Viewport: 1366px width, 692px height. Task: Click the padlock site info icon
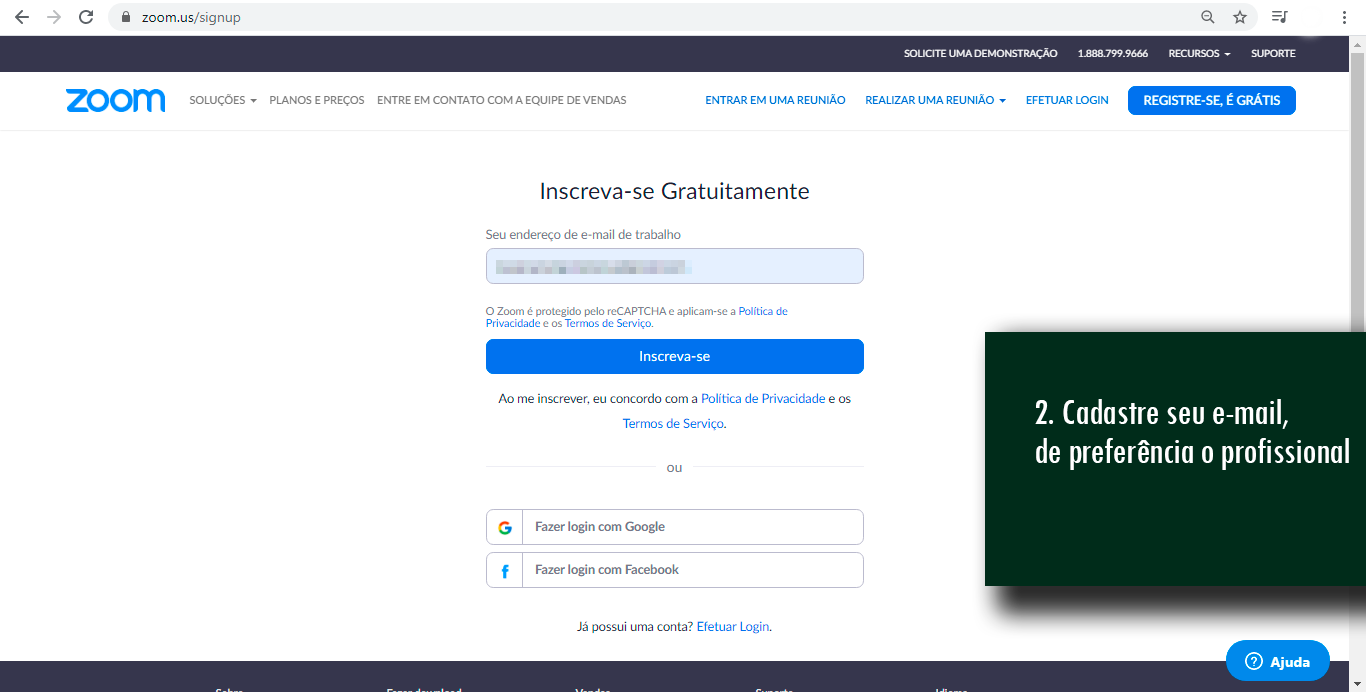tap(126, 17)
